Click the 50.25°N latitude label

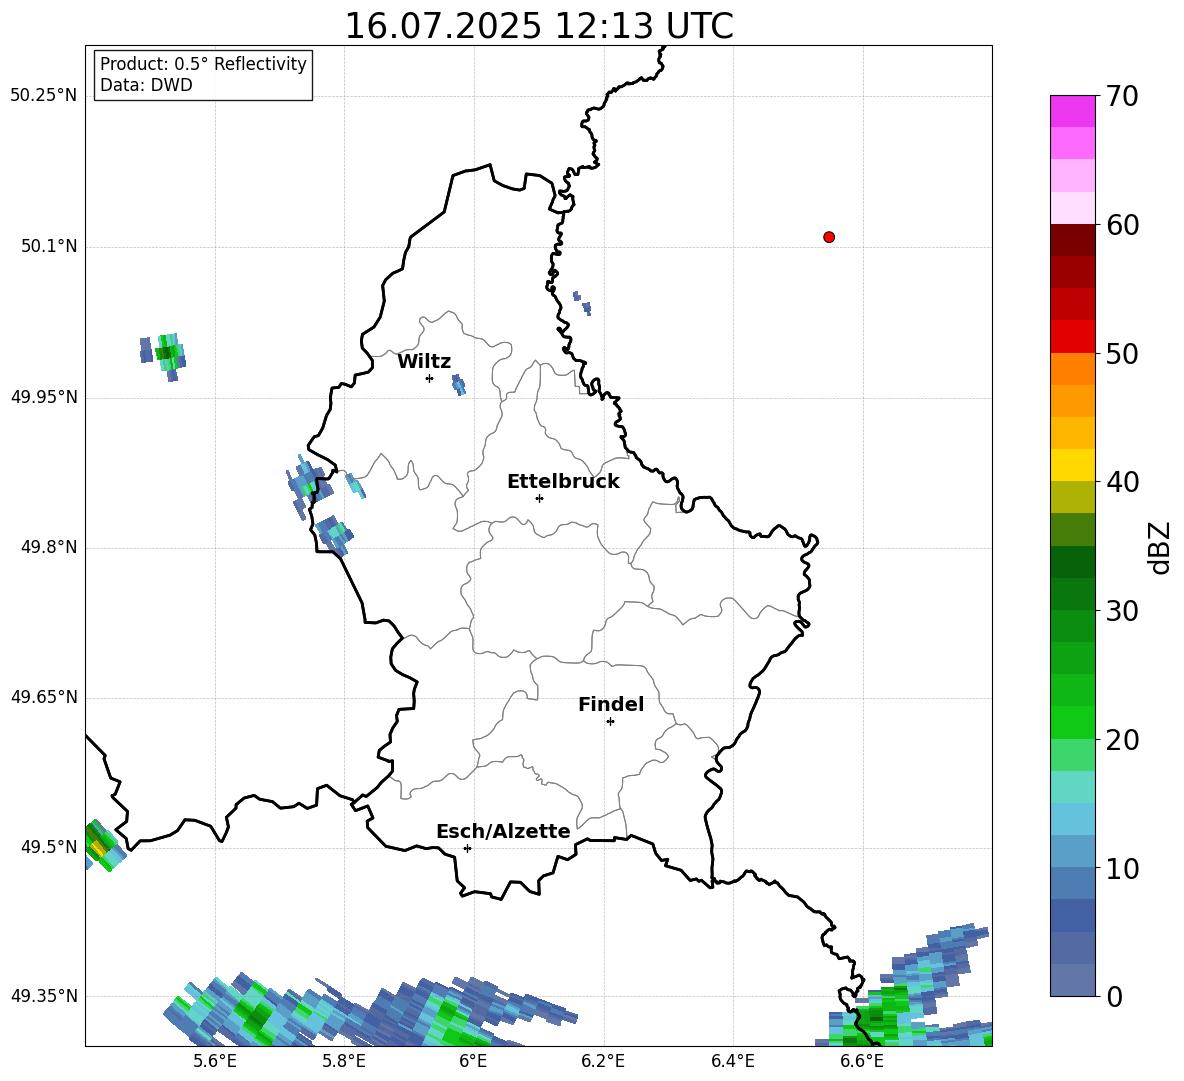[x=44, y=96]
